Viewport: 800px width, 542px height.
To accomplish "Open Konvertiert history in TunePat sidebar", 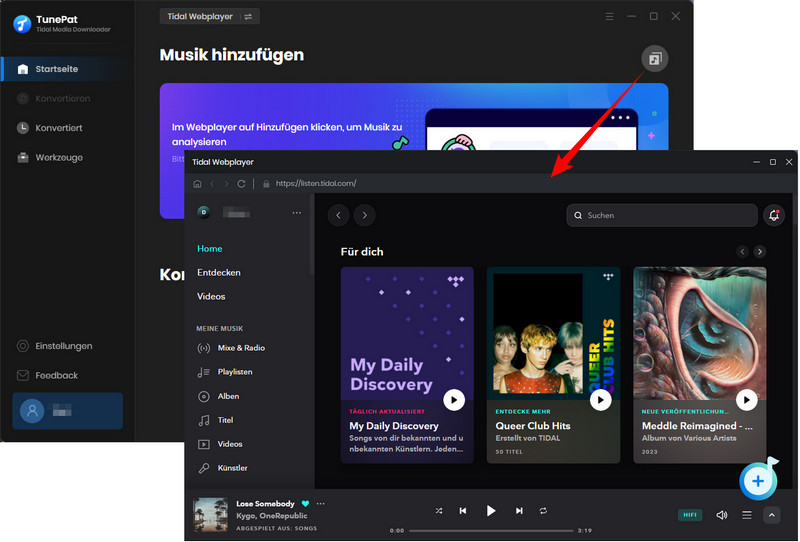I will click(x=58, y=128).
